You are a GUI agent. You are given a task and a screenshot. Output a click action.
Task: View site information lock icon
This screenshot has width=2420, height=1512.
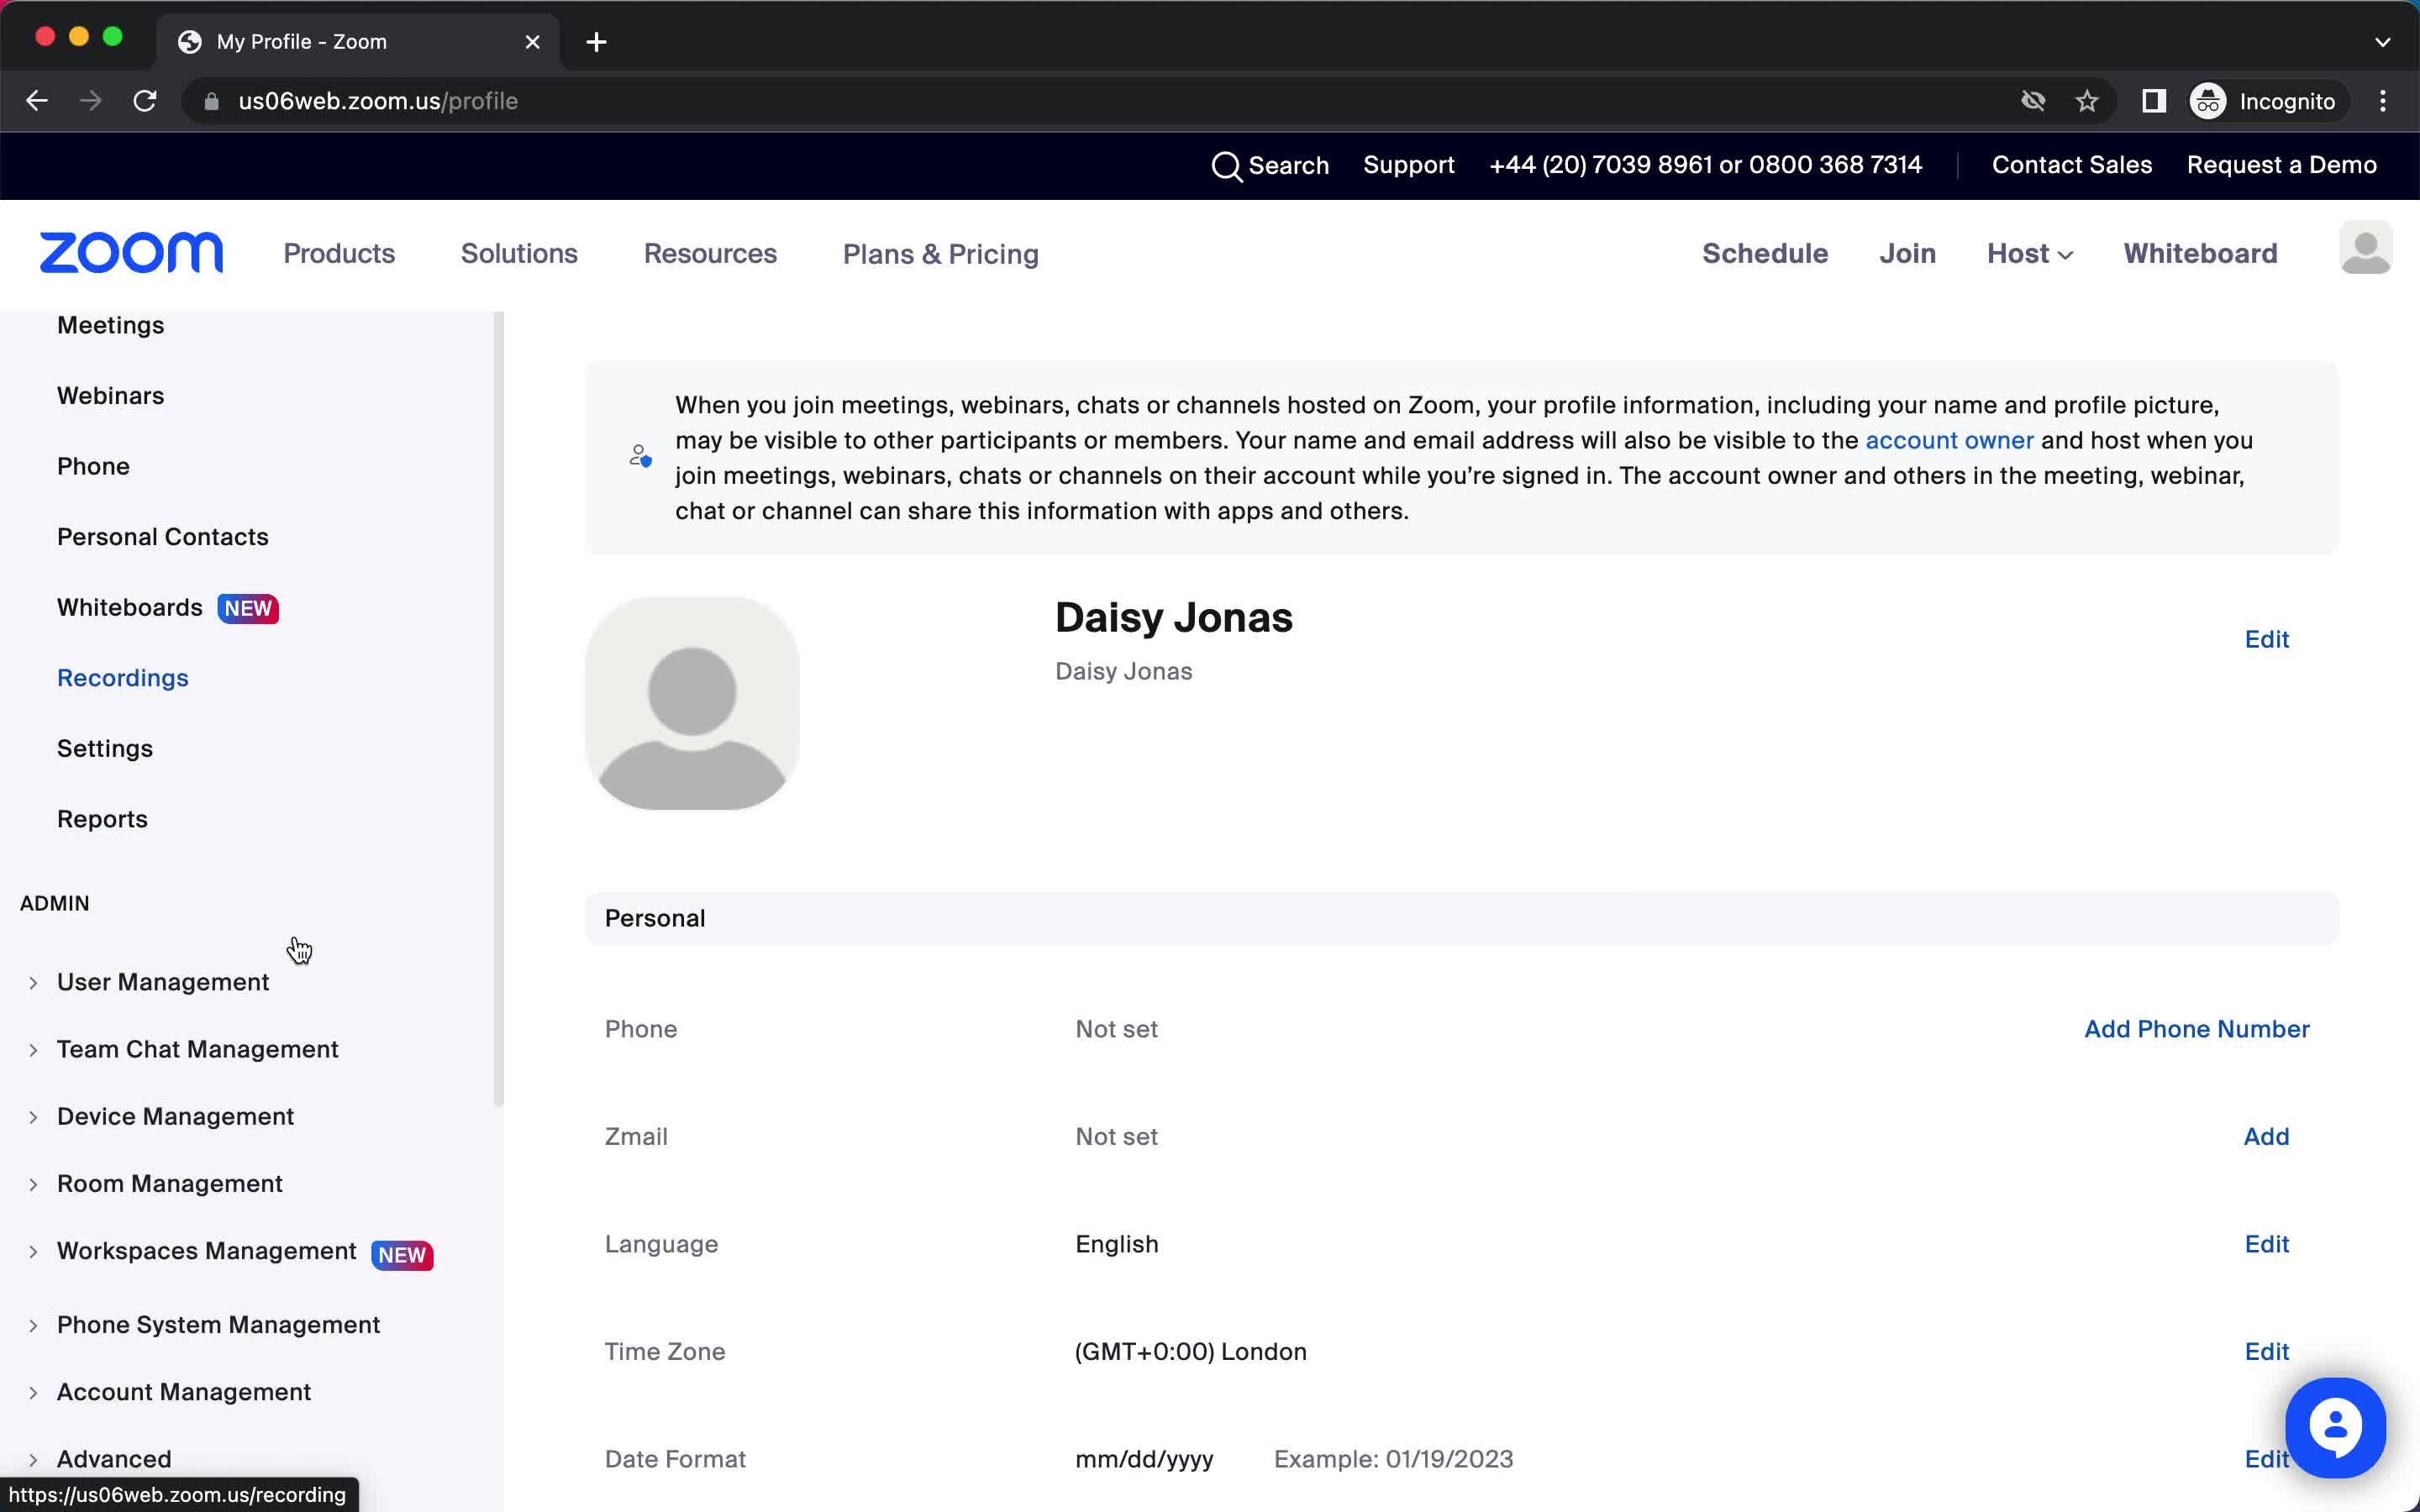(x=211, y=101)
